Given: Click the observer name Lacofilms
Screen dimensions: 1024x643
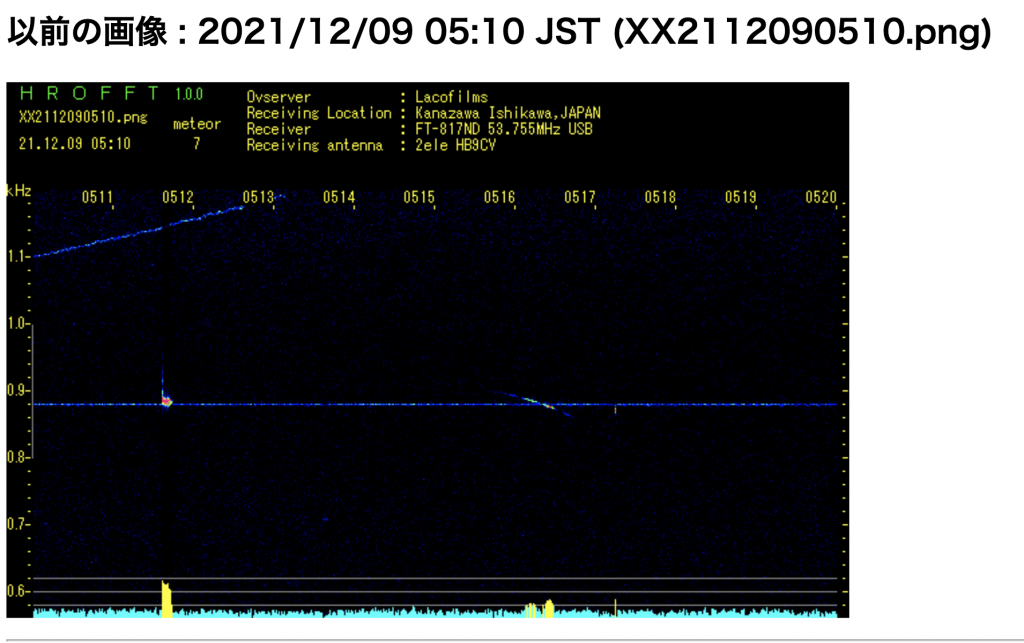Looking at the screenshot, I should click(451, 97).
